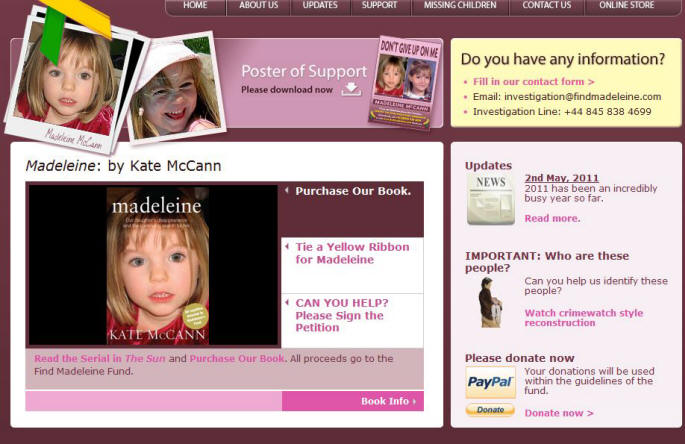
Task: Open the 2nd May, 2011 update link
Action: coord(561,178)
